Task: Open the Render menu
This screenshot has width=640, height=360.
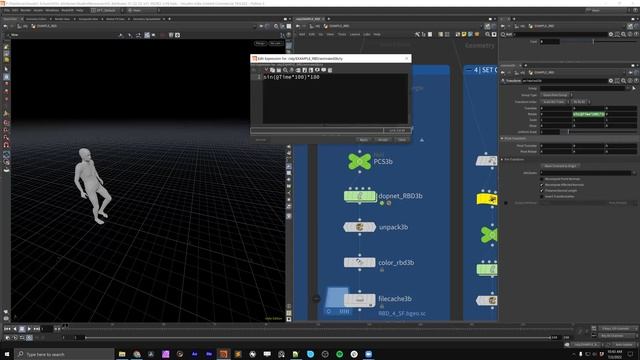Action: [25, 10]
